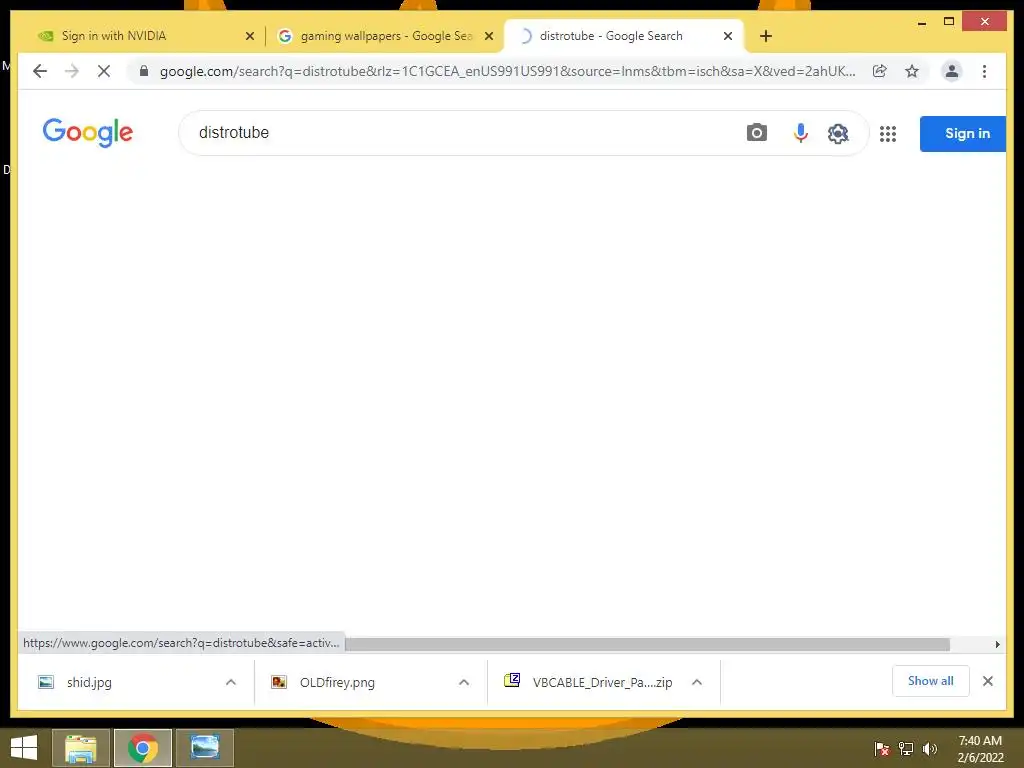
Task: Click the address bar URL
Action: pyautogui.click(x=507, y=71)
